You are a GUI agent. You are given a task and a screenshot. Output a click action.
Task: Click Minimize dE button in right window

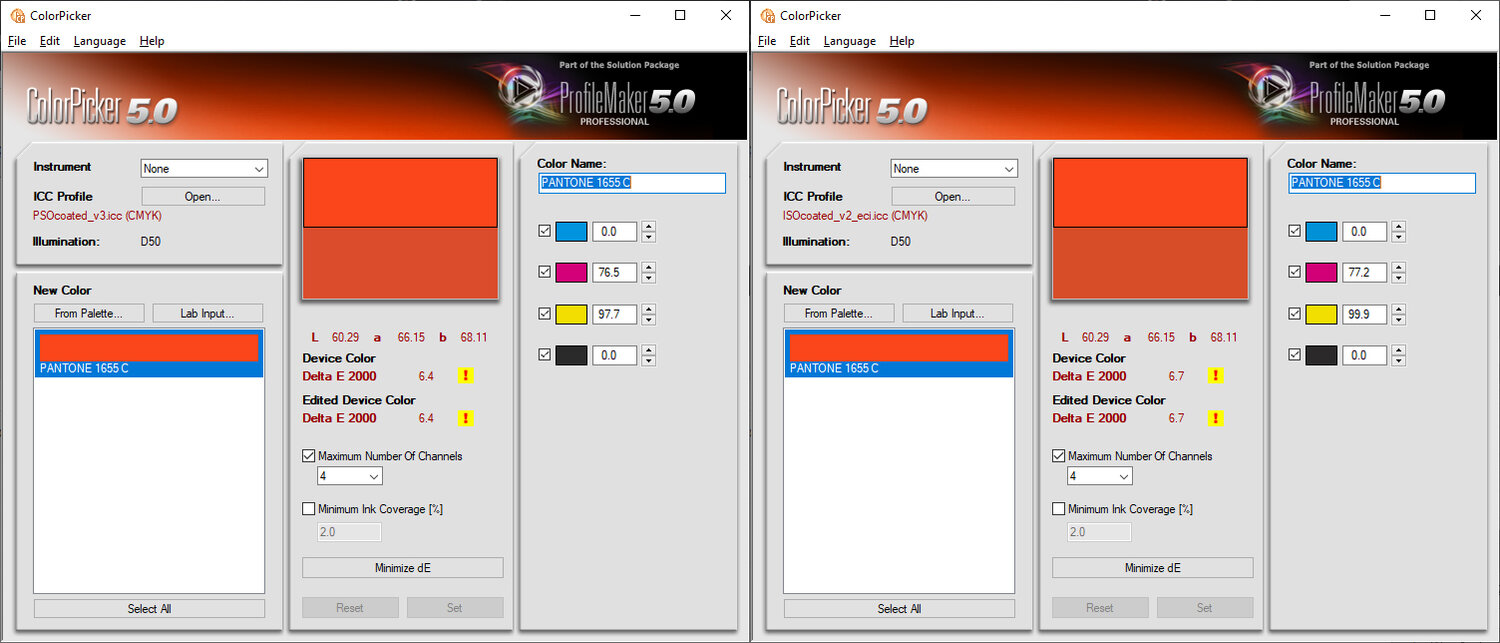pyautogui.click(x=1152, y=568)
